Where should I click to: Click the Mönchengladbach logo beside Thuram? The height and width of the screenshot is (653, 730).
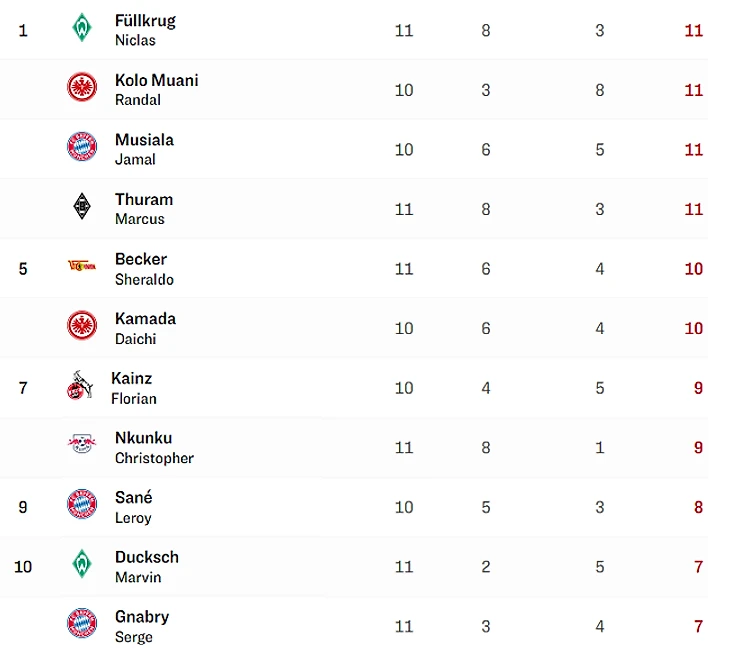pyautogui.click(x=81, y=207)
